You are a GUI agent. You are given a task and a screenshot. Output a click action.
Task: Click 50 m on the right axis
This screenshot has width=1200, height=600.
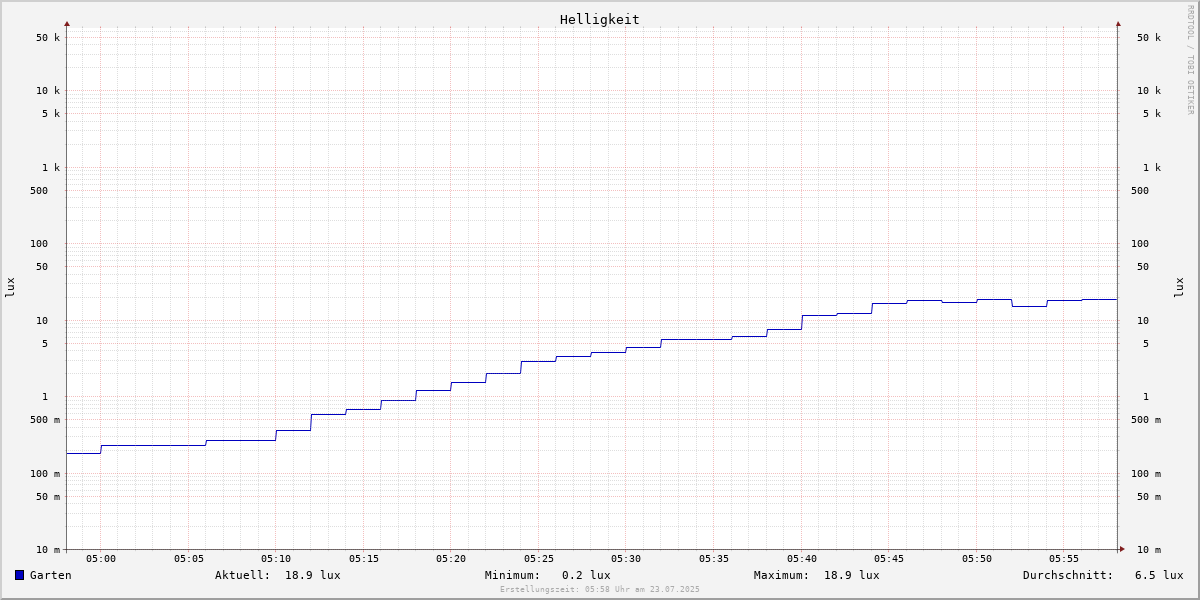(1149, 497)
